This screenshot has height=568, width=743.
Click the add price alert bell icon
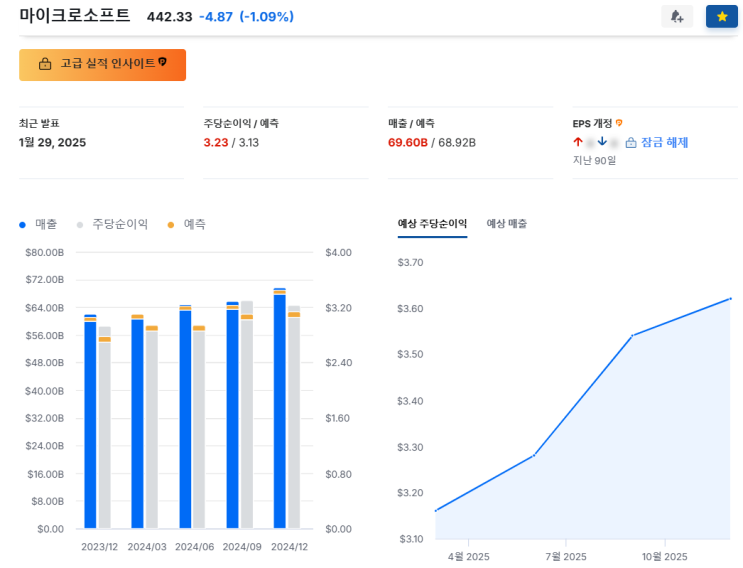tap(677, 17)
